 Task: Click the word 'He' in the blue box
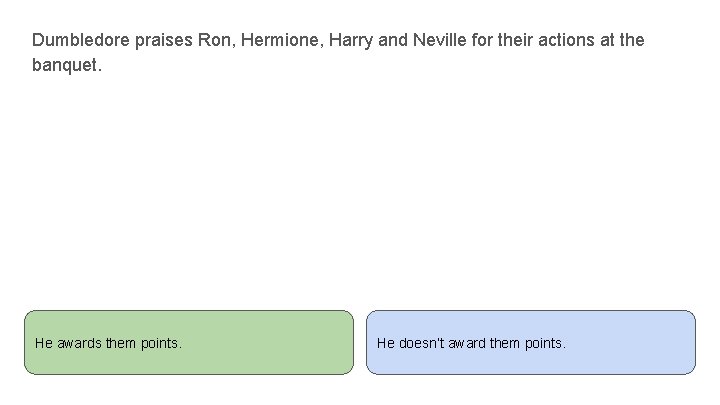point(386,343)
